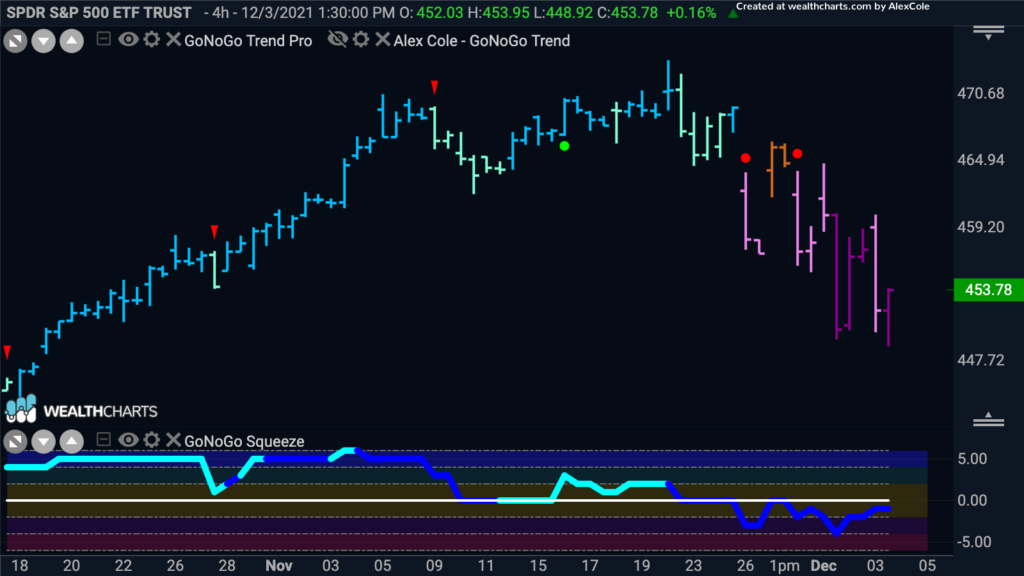Viewport: 1024px width, 576px height.
Task: Click the 447.72 price axis label
Action: (x=981, y=360)
